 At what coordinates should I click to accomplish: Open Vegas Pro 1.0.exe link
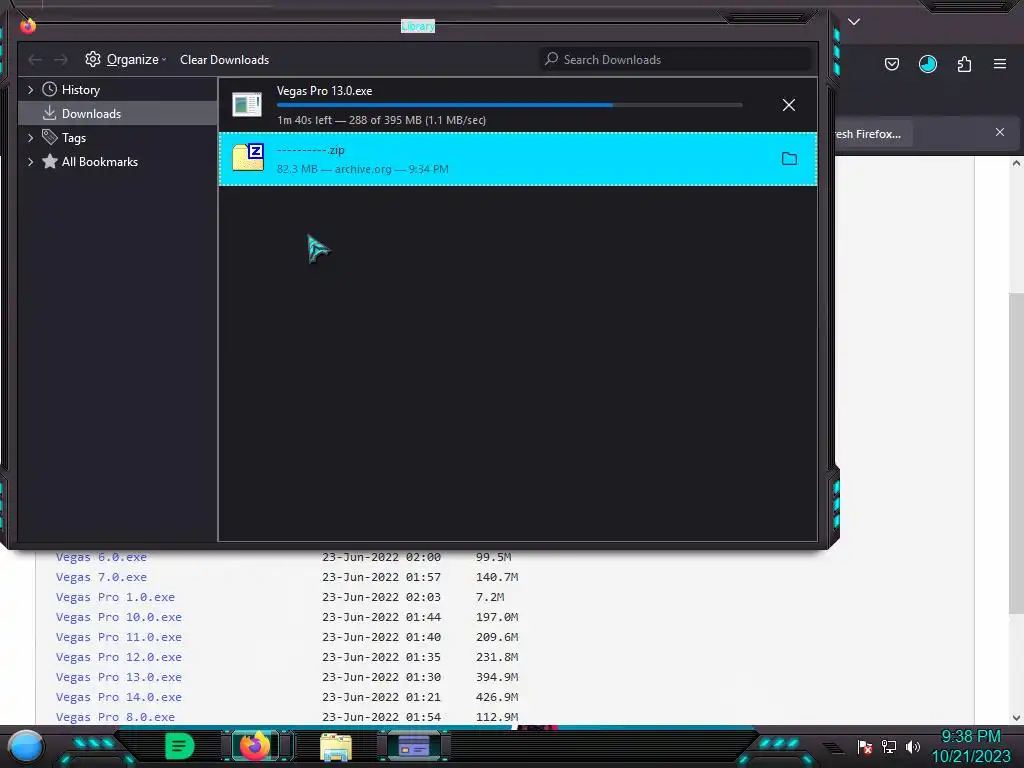pyautogui.click(x=115, y=597)
